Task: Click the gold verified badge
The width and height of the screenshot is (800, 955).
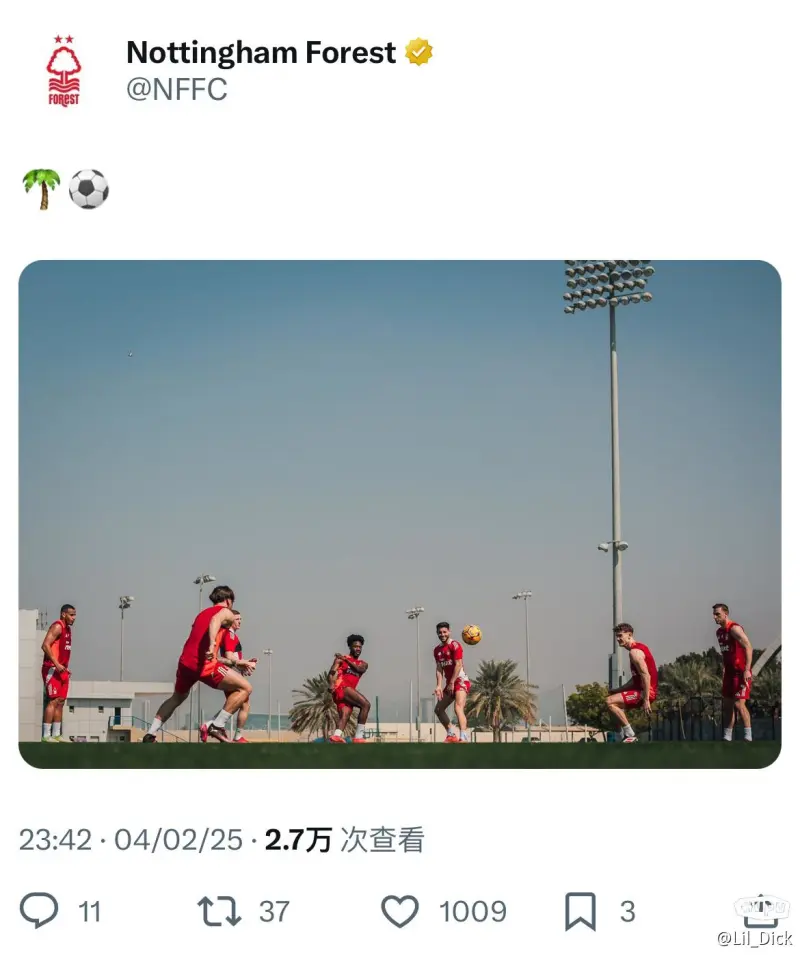Action: [x=419, y=52]
